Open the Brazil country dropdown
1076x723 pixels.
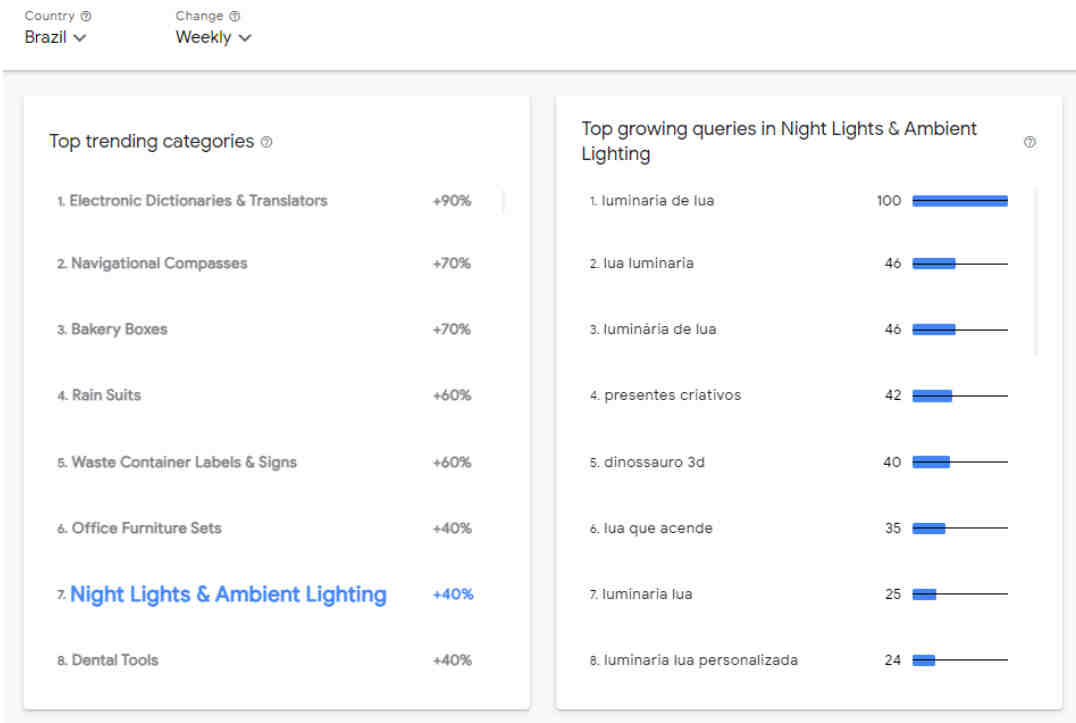point(55,38)
